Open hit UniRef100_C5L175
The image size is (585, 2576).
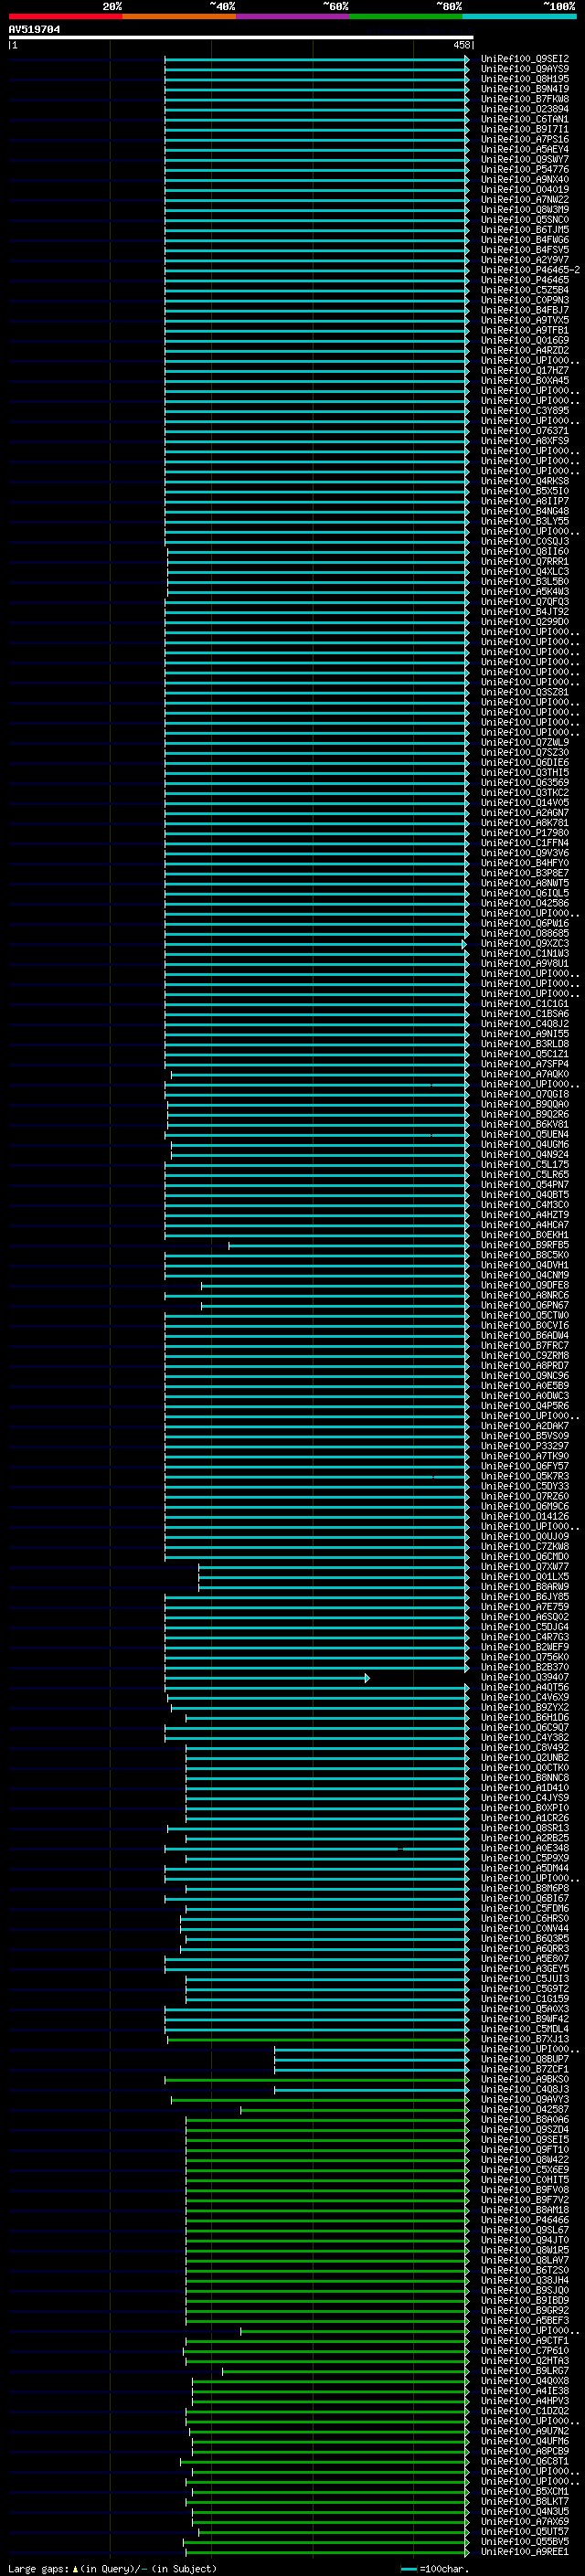coord(525,1164)
